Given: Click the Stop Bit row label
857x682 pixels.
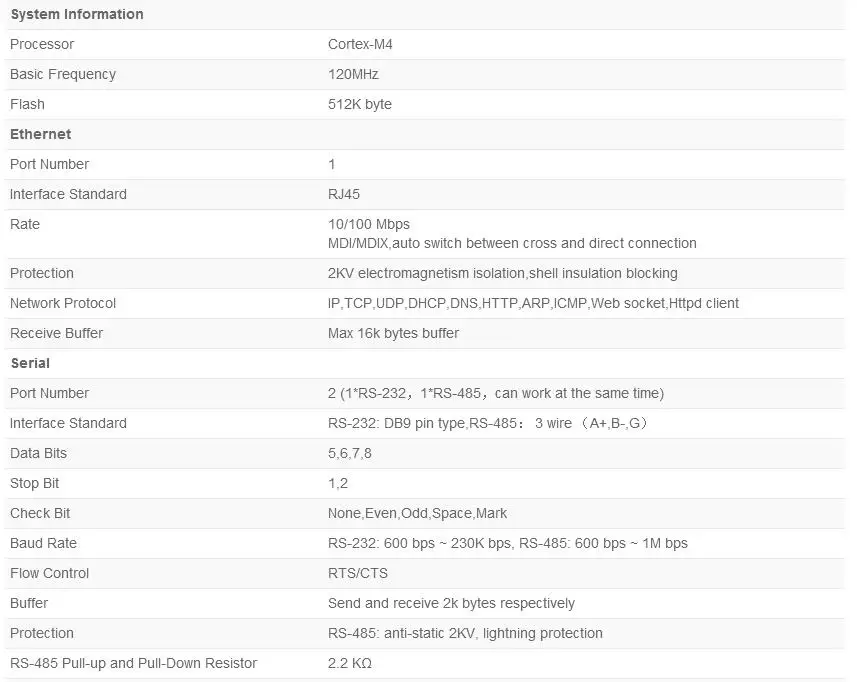Looking at the screenshot, I should point(34,484).
